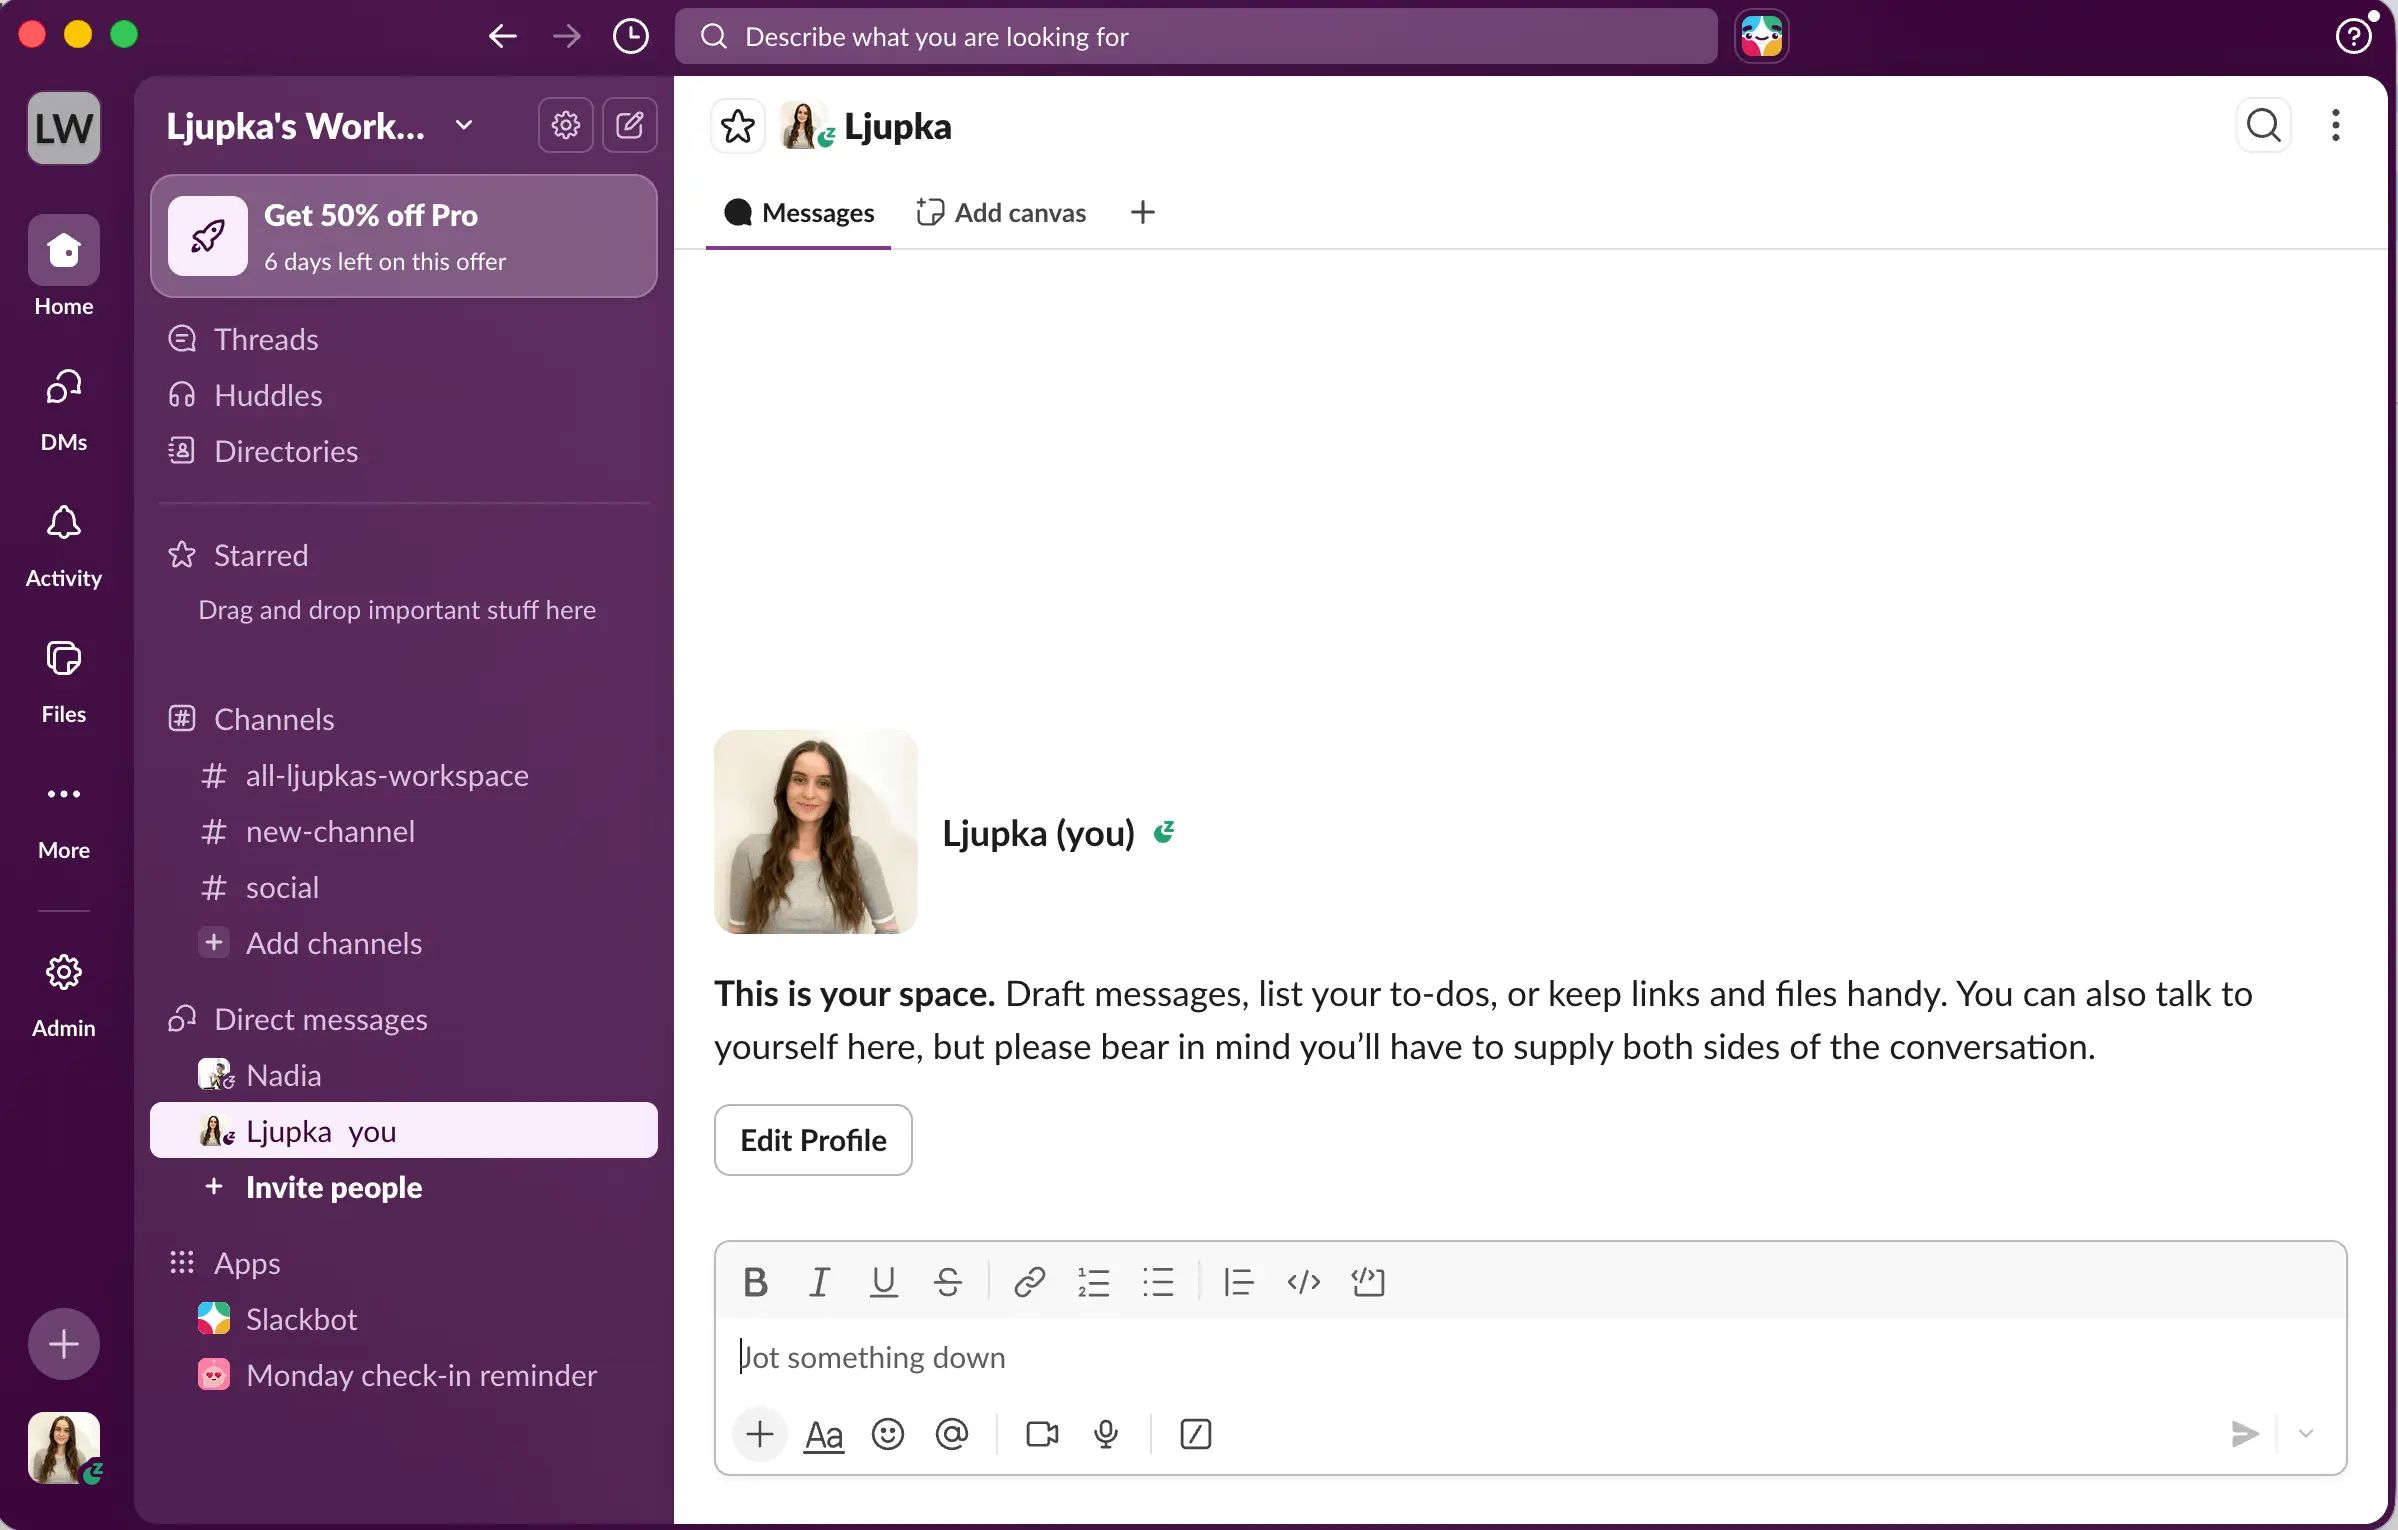This screenshot has height=1530, width=2398.
Task: Open the social channel
Action: pyautogui.click(x=404, y=887)
